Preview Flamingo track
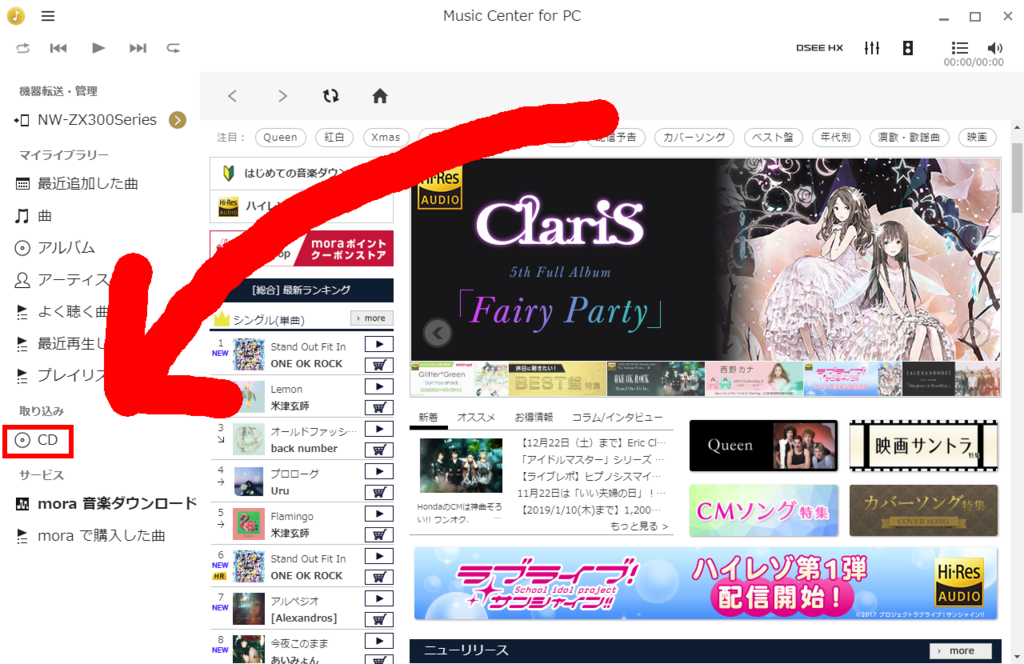 coord(379,514)
